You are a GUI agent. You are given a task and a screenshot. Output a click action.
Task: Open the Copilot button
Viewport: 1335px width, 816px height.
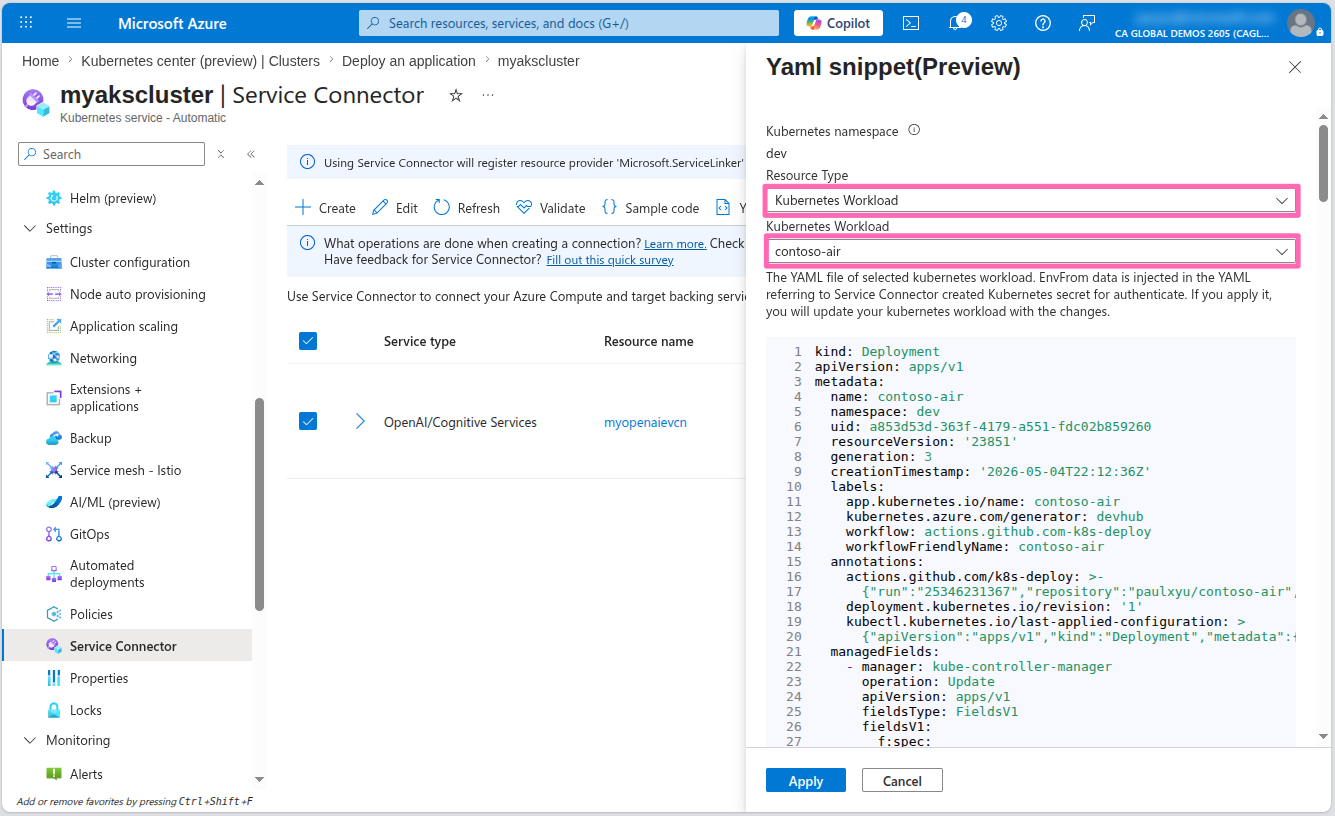tap(839, 23)
